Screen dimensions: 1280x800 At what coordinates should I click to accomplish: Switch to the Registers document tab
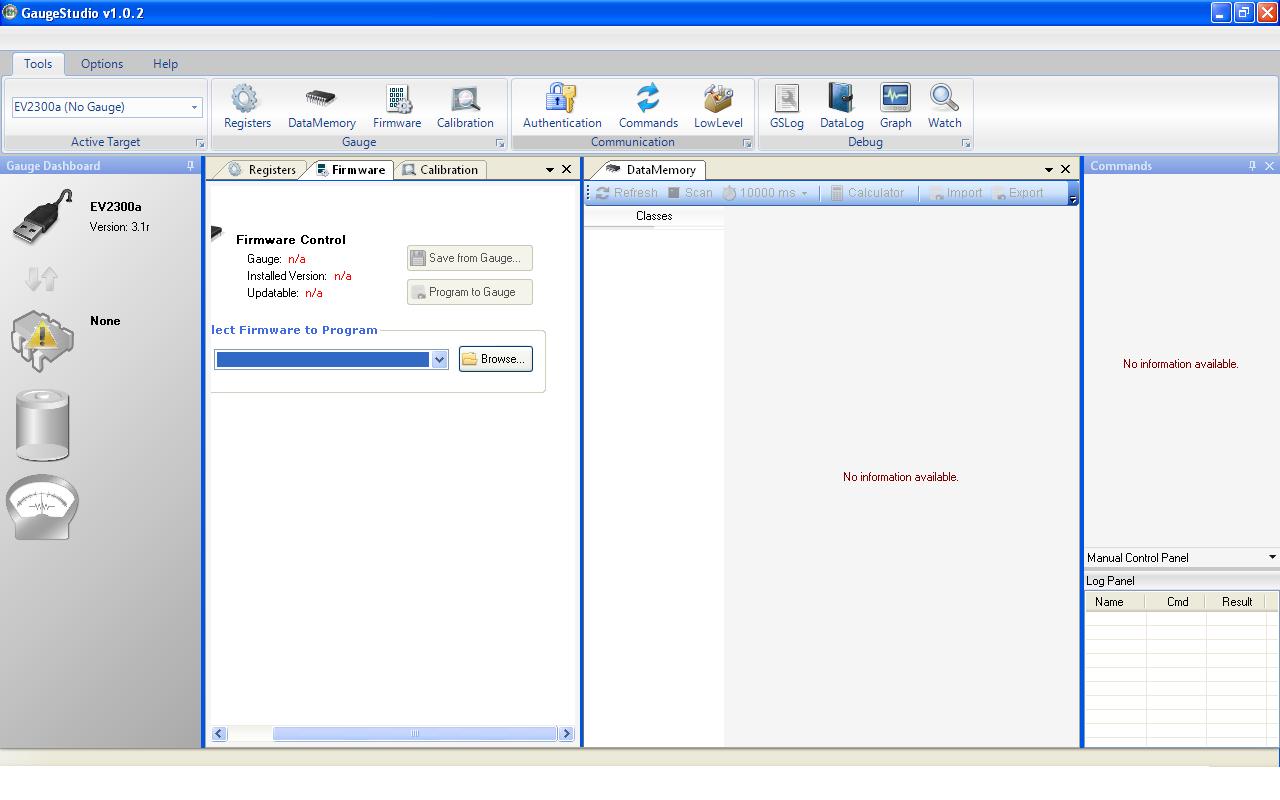[x=262, y=170]
